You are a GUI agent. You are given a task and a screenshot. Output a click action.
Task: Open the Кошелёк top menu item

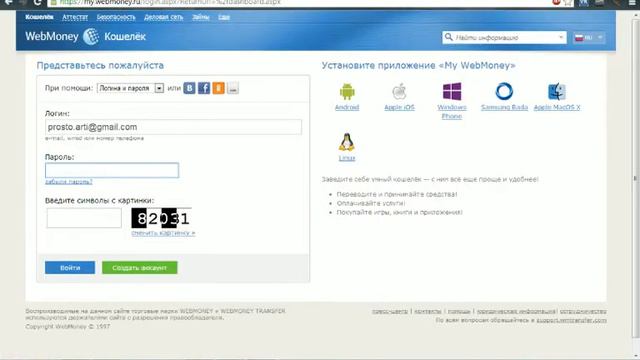[39, 17]
